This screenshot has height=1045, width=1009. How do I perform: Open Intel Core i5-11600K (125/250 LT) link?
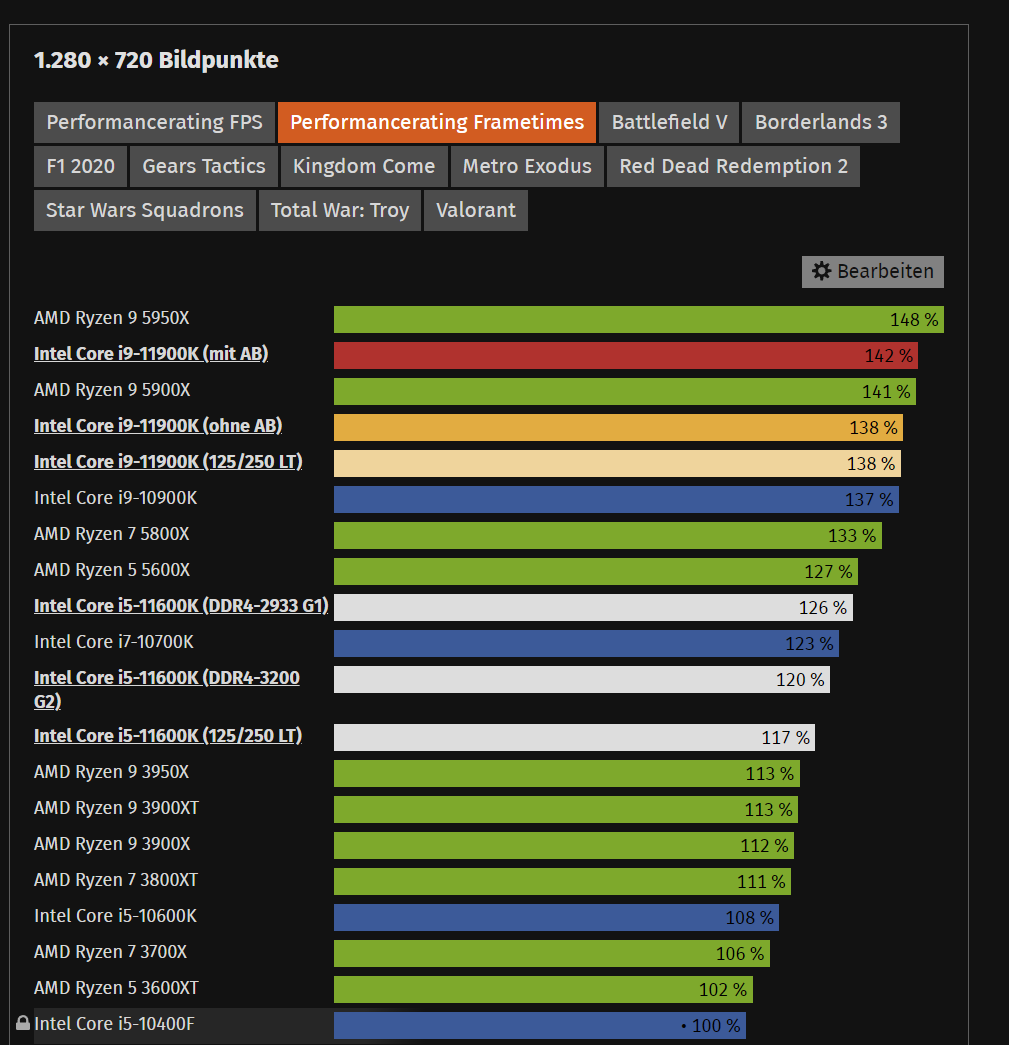click(x=168, y=735)
